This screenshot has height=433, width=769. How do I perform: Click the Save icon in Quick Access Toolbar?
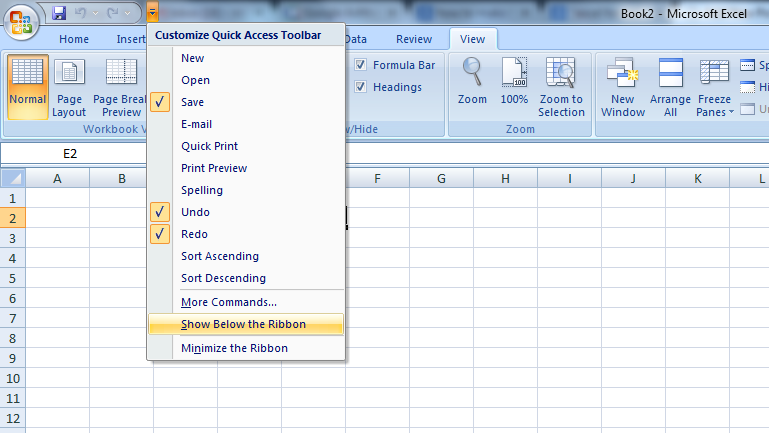point(59,13)
